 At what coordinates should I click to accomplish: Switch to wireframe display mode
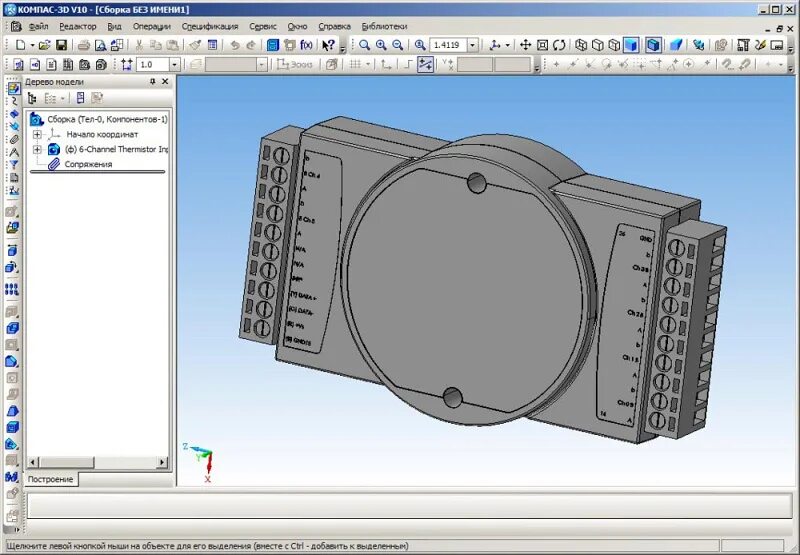pyautogui.click(x=581, y=45)
